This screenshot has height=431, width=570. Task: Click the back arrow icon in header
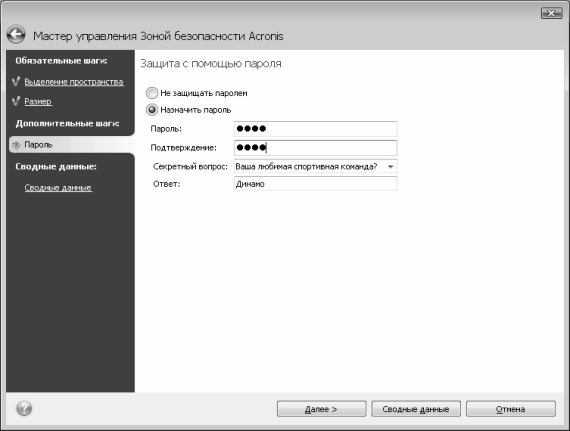pos(16,35)
